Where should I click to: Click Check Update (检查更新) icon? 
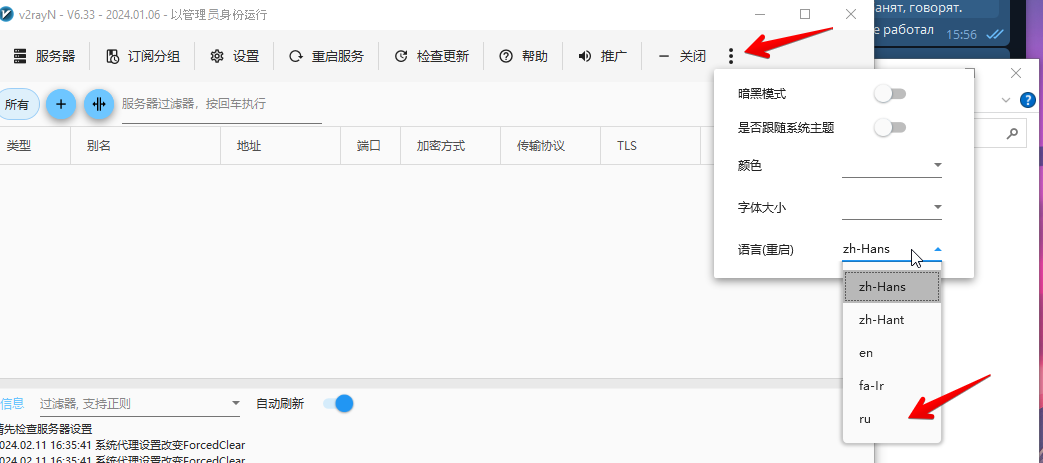tap(401, 56)
